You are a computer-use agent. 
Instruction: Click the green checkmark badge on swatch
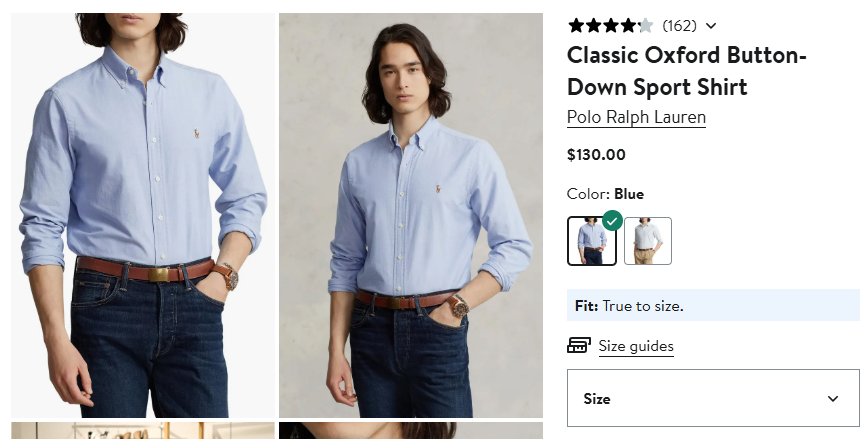[612, 220]
